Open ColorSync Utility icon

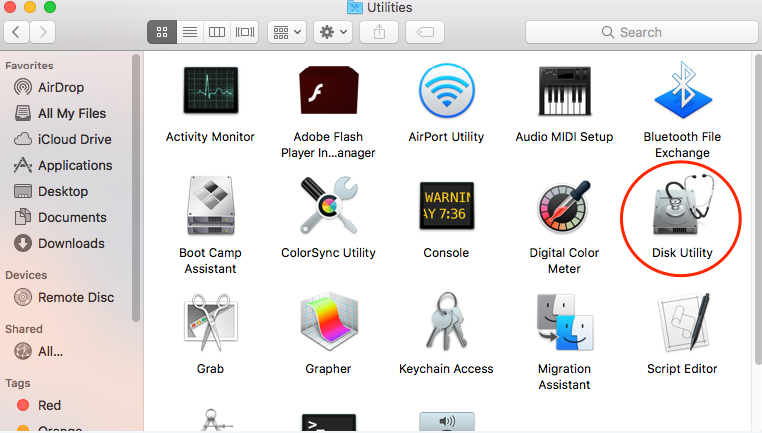[x=329, y=206]
